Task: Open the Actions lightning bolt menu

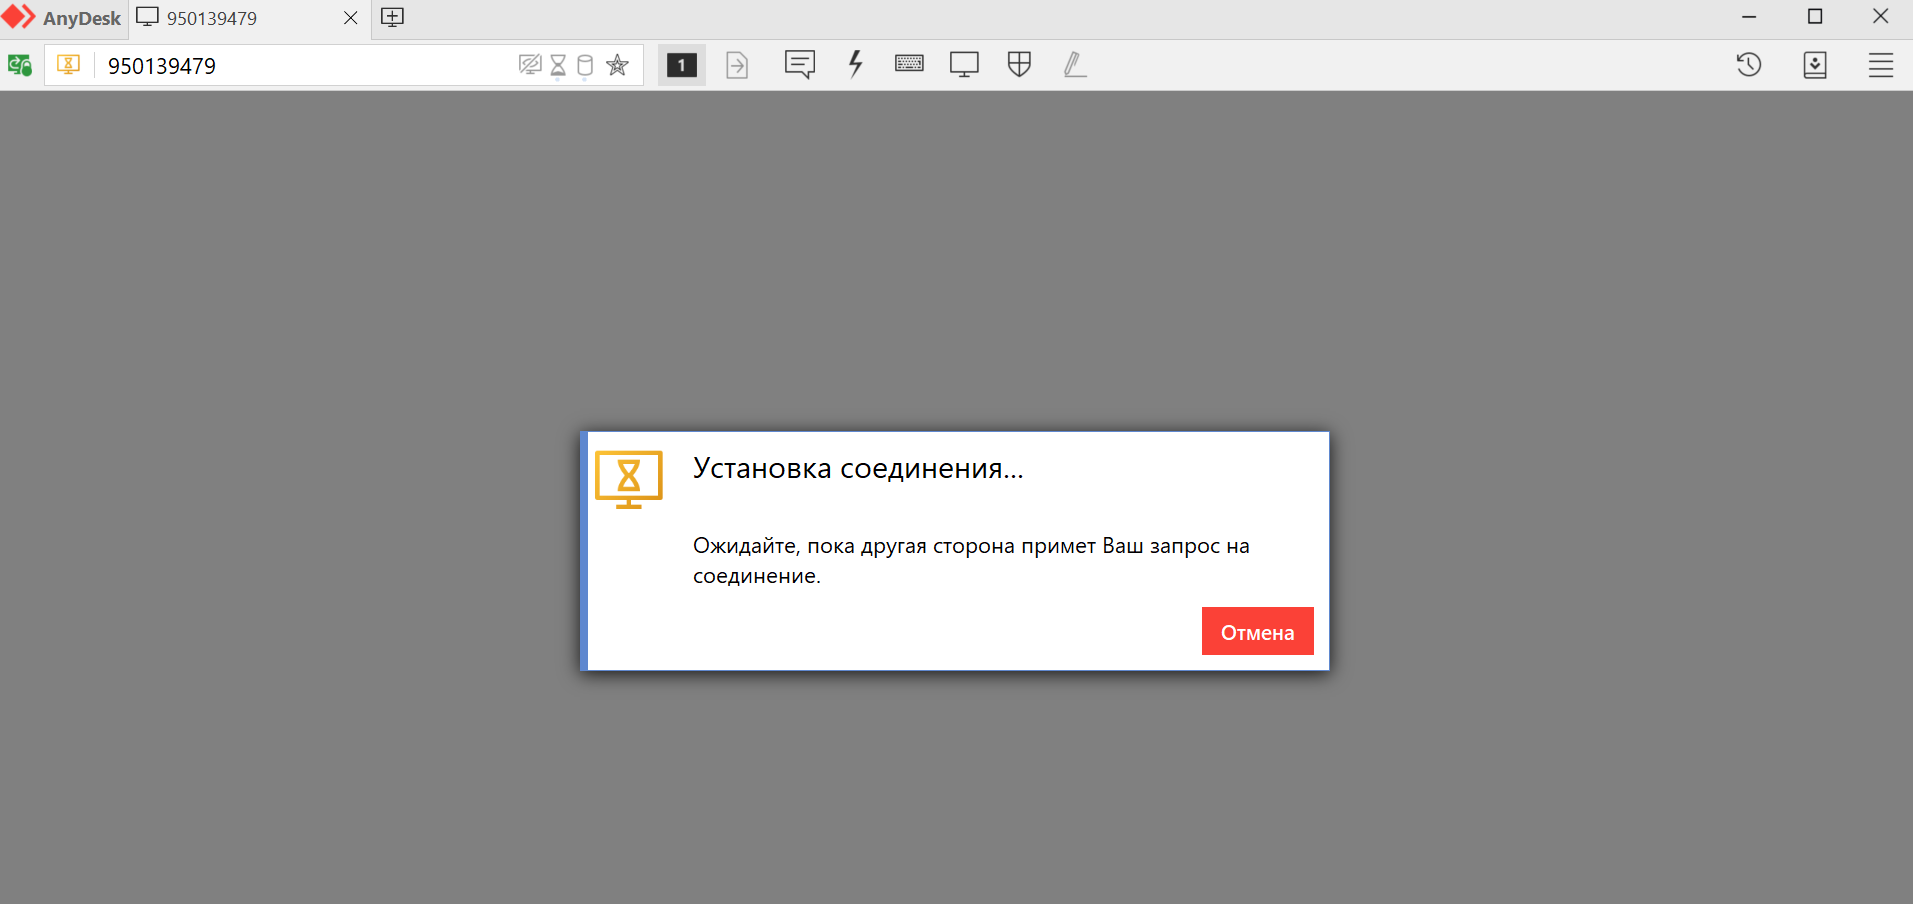Action: click(x=855, y=65)
